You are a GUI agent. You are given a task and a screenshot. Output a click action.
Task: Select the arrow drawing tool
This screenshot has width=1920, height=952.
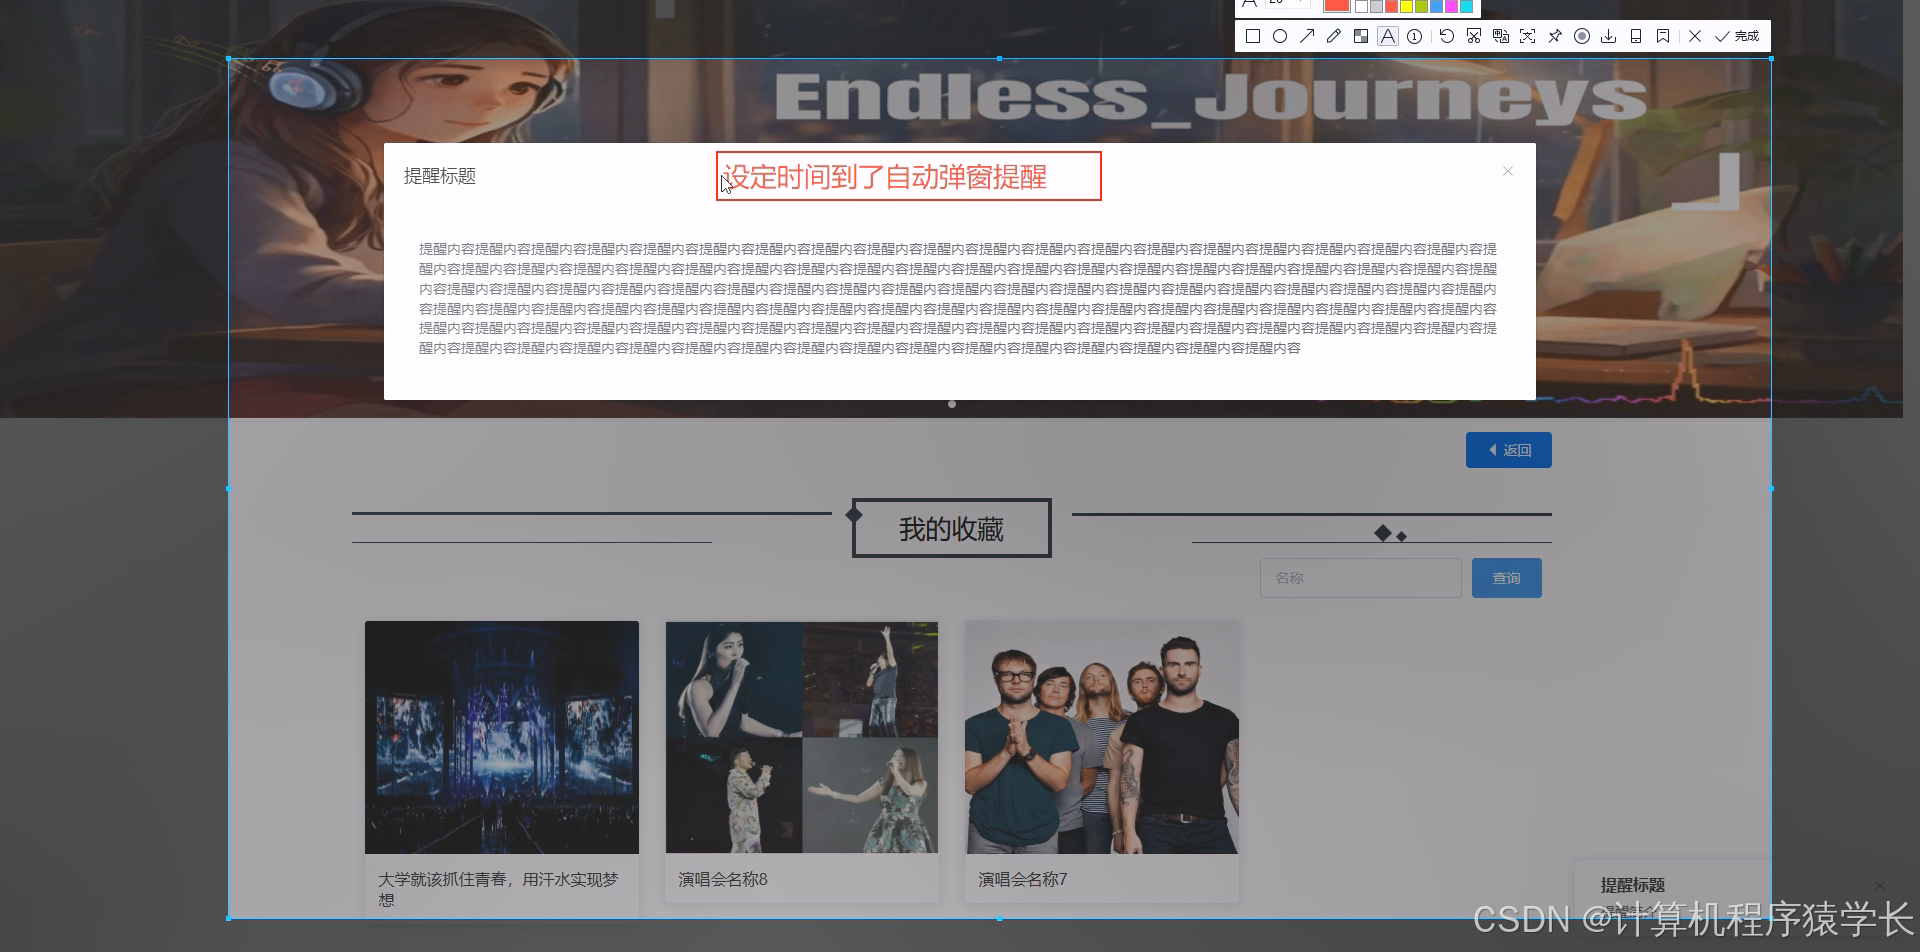[1307, 36]
